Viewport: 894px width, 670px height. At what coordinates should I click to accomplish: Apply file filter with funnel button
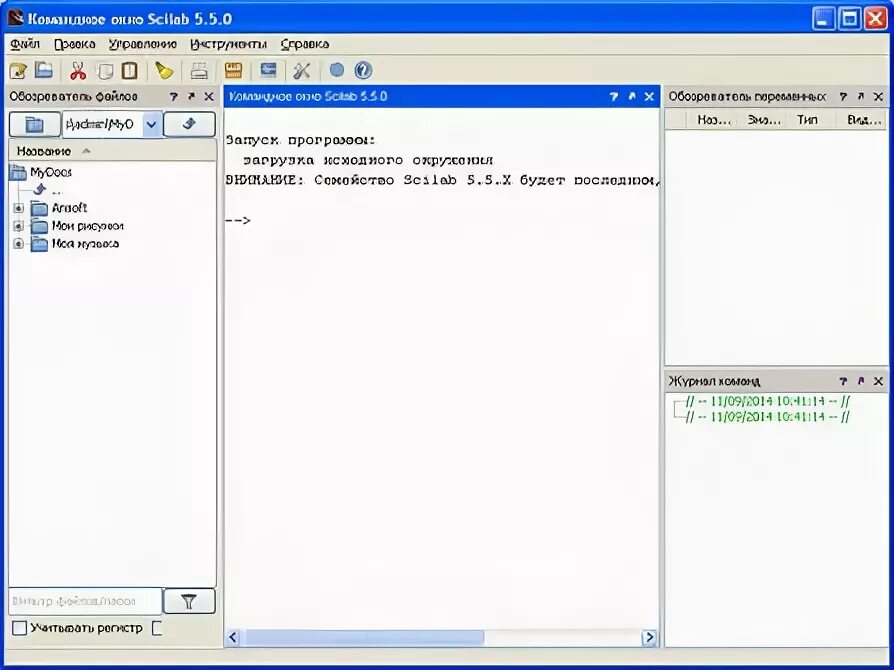click(189, 601)
